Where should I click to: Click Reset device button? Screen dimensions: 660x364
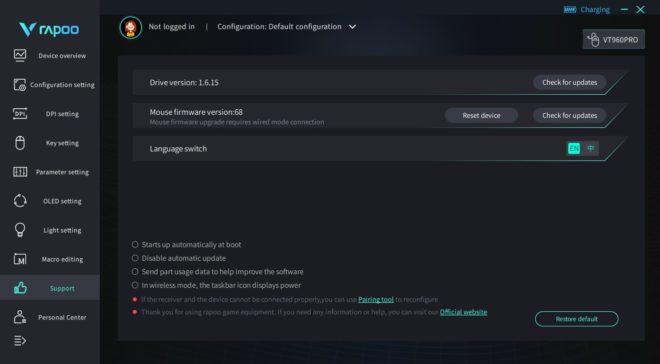coord(481,115)
